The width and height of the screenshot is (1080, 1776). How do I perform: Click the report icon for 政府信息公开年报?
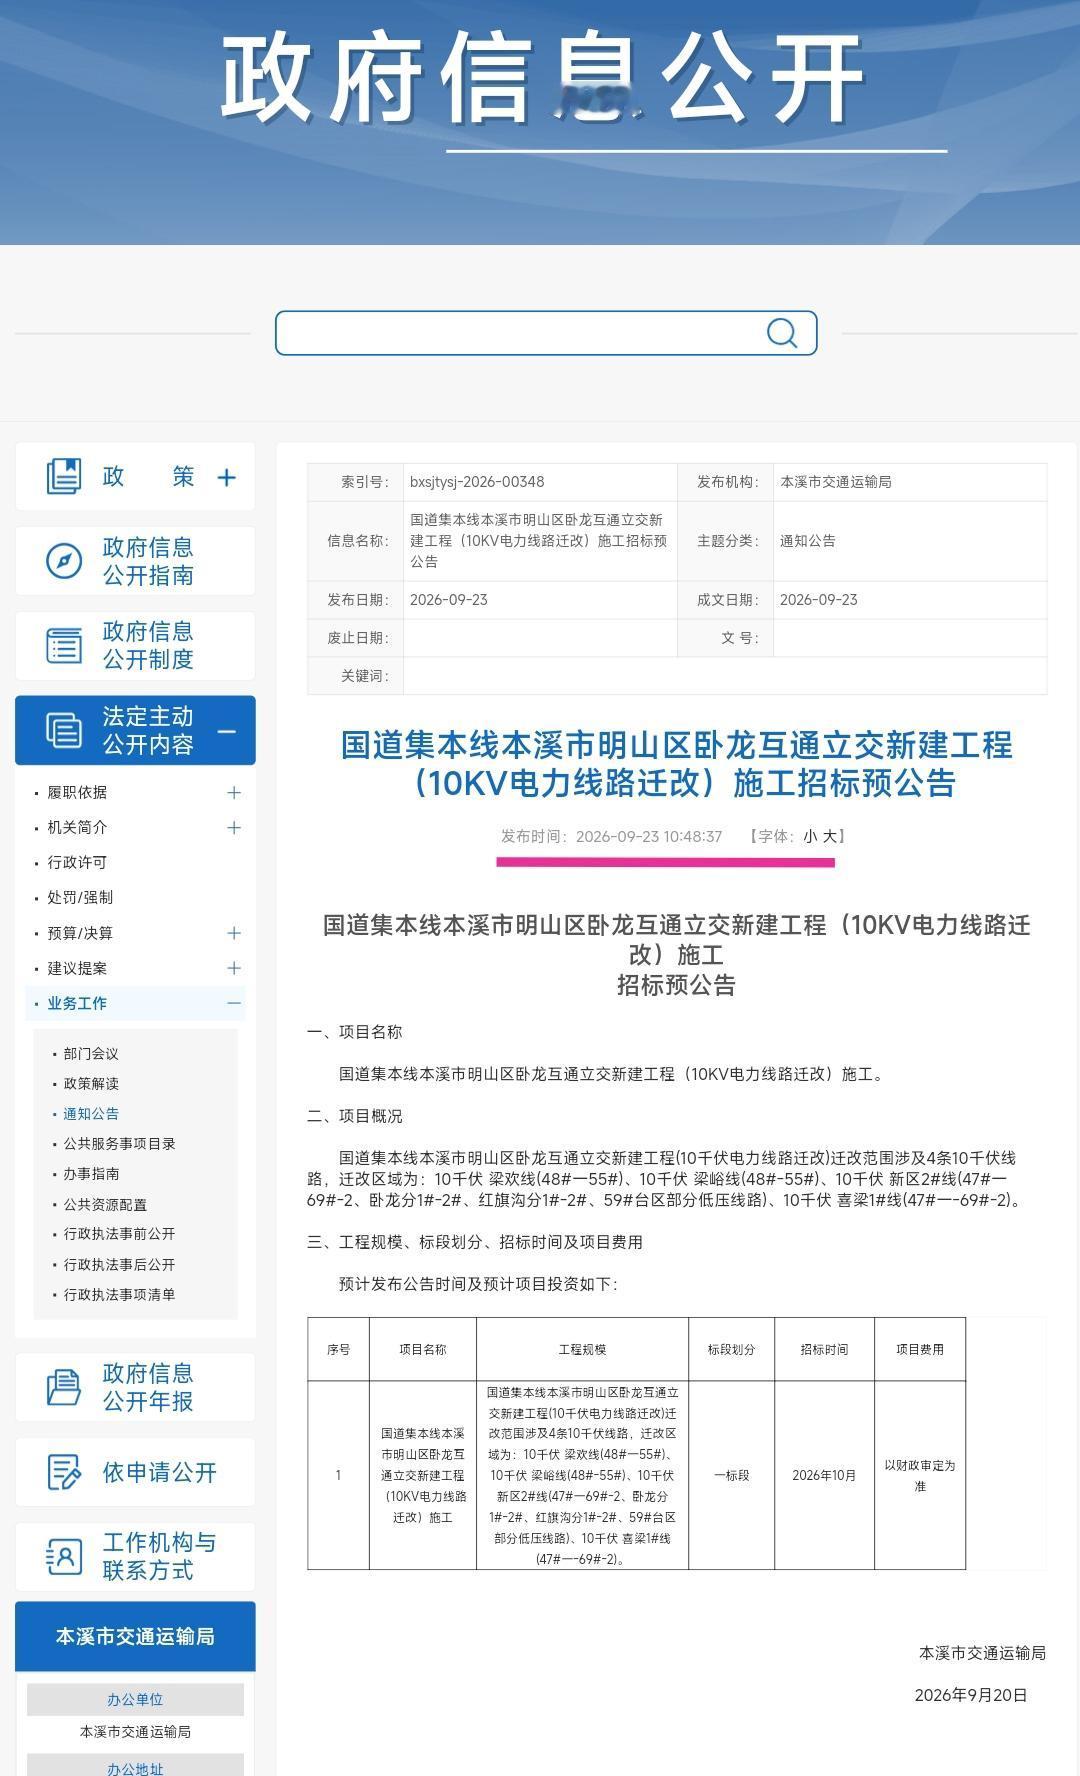[x=64, y=1387]
